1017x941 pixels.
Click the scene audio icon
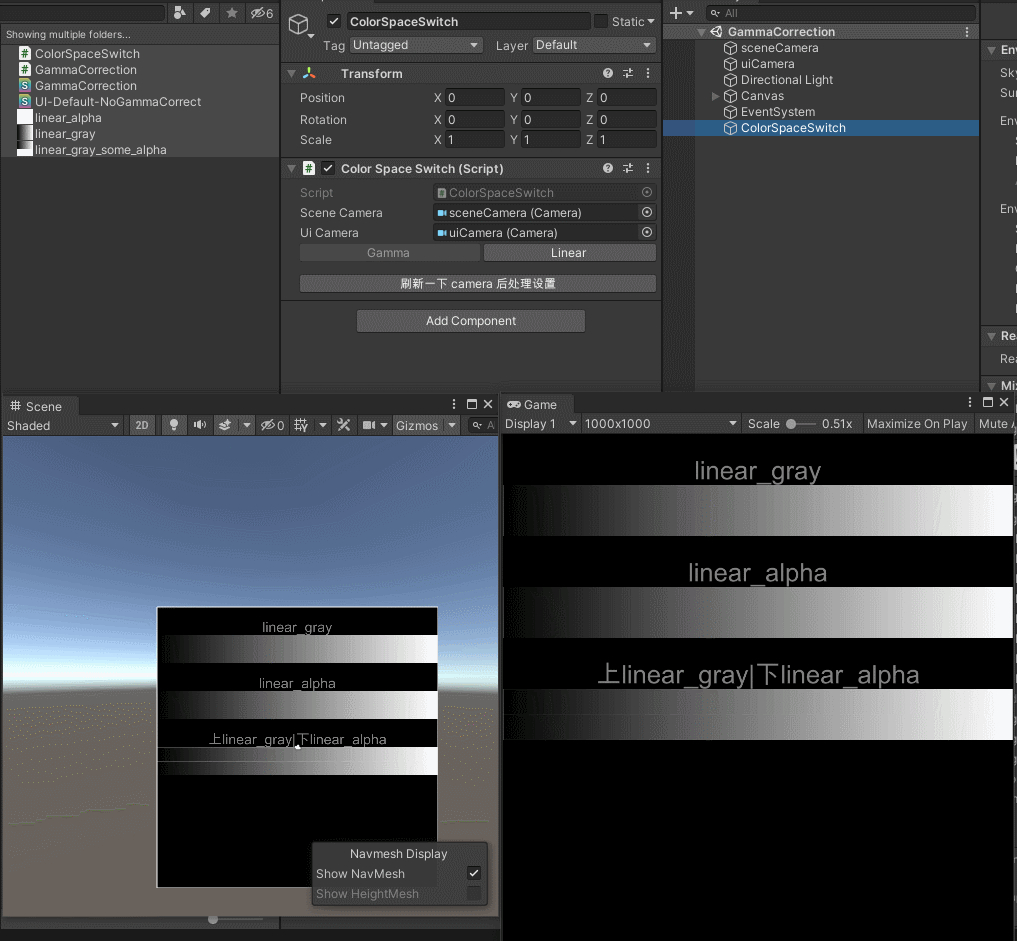200,424
